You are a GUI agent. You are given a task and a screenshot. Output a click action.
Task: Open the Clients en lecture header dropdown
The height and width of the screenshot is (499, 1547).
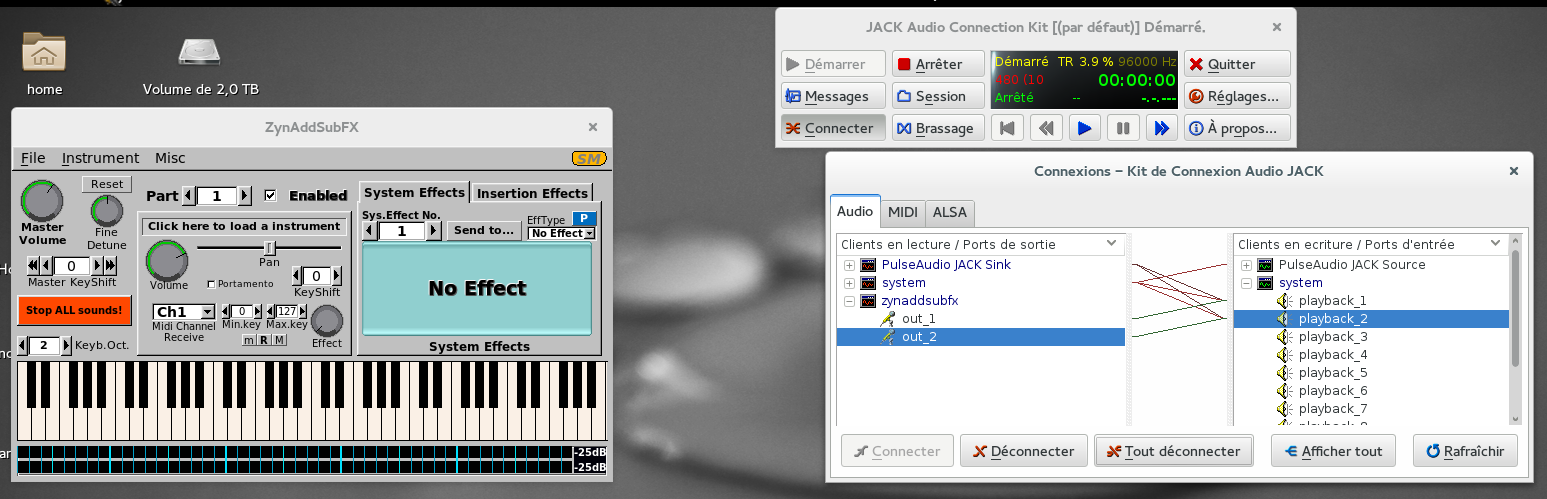point(1112,244)
